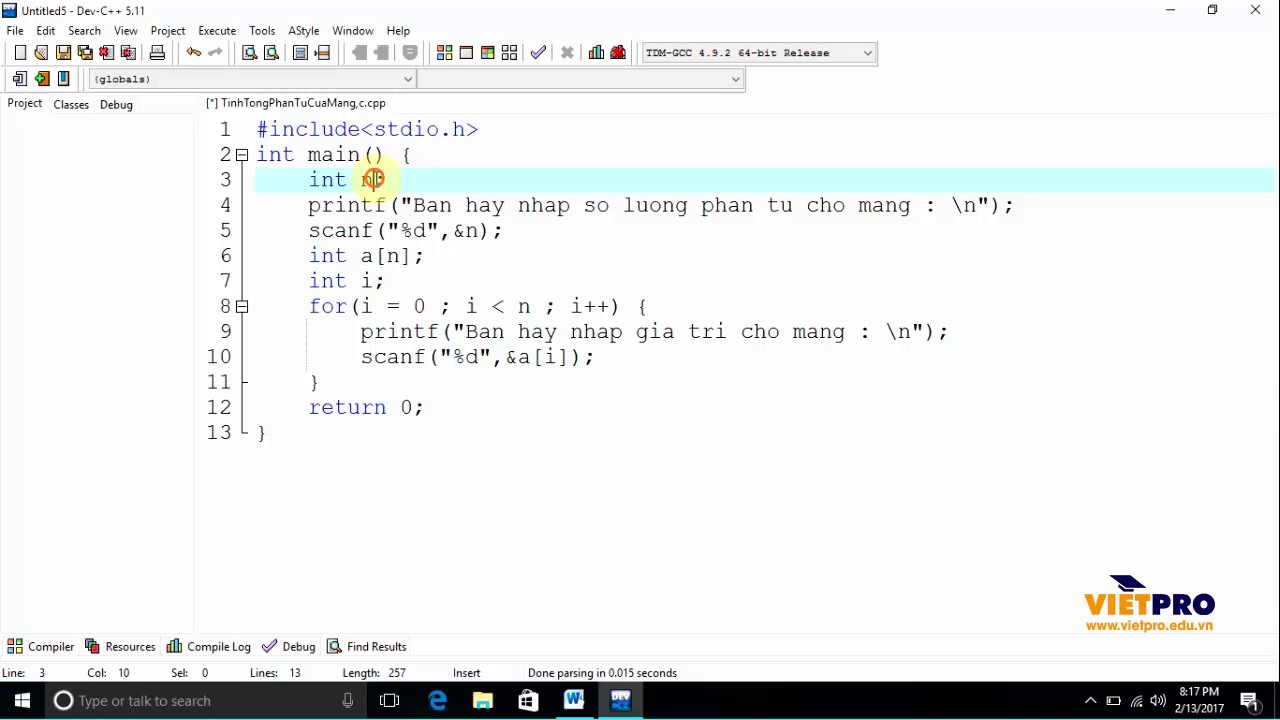Click the '#include<stdio.h>' code line

click(367, 129)
